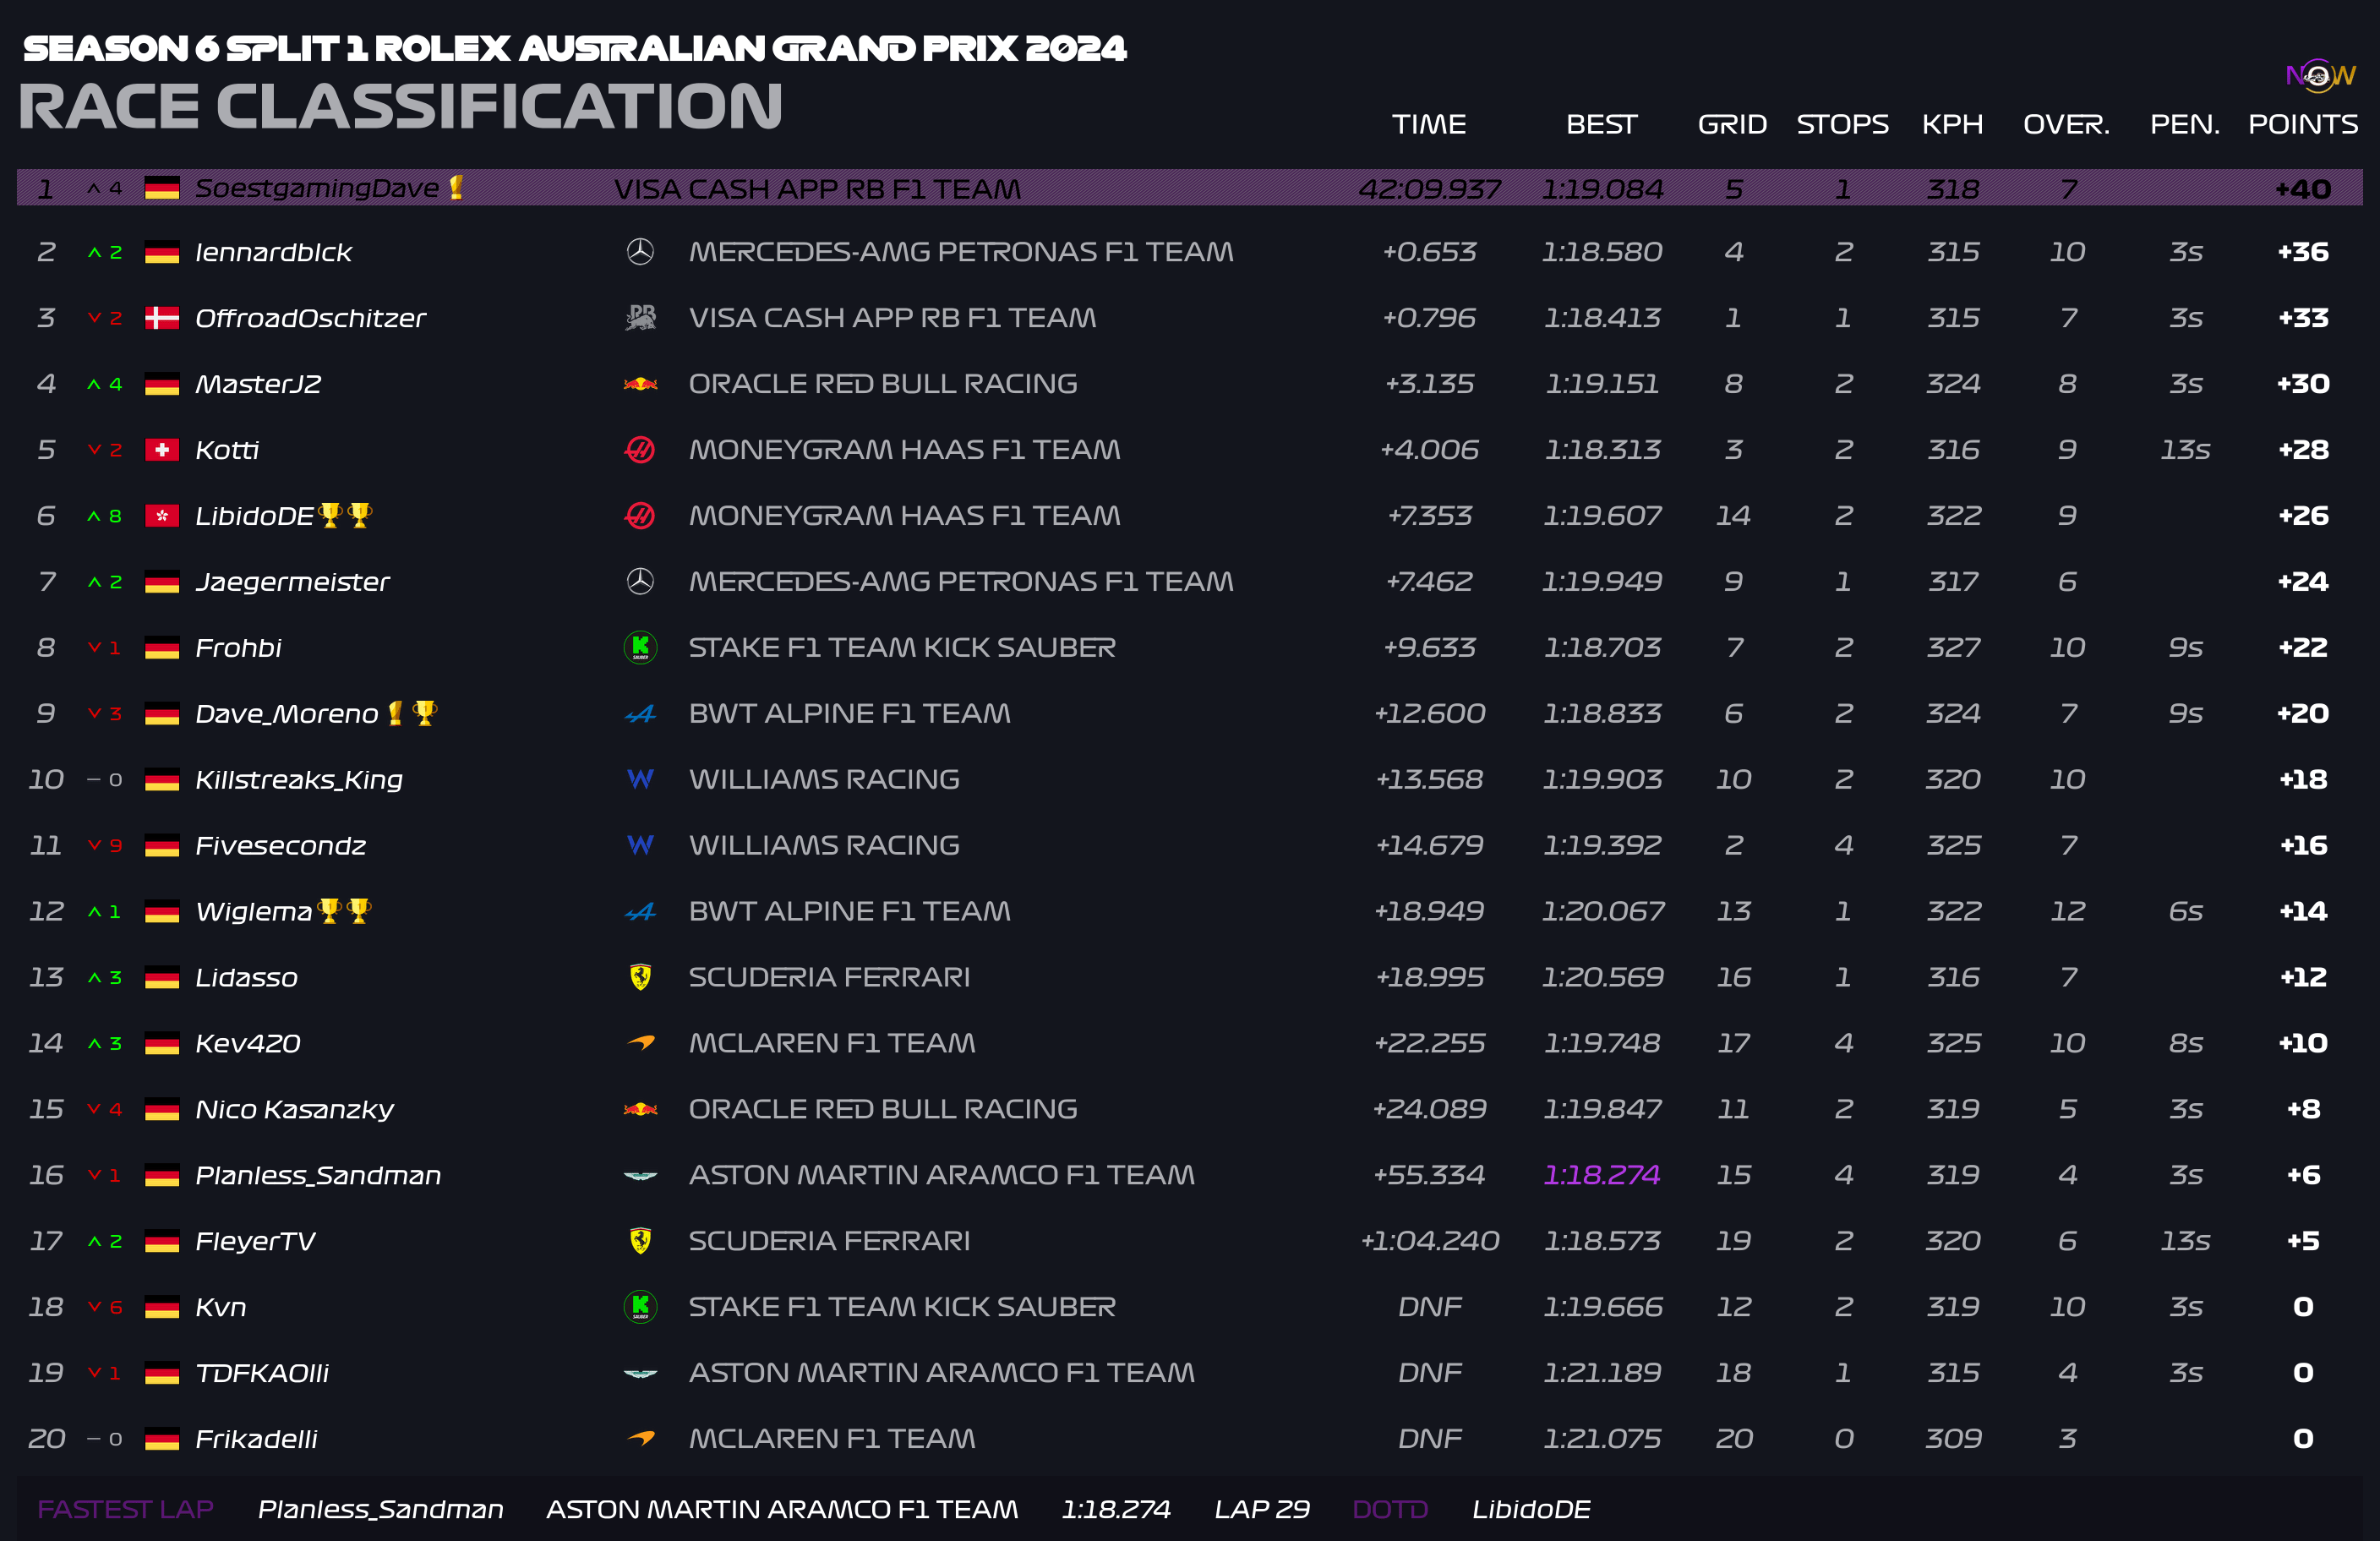Click the STOPS column header
The height and width of the screenshot is (1541, 2380).
click(x=1842, y=124)
